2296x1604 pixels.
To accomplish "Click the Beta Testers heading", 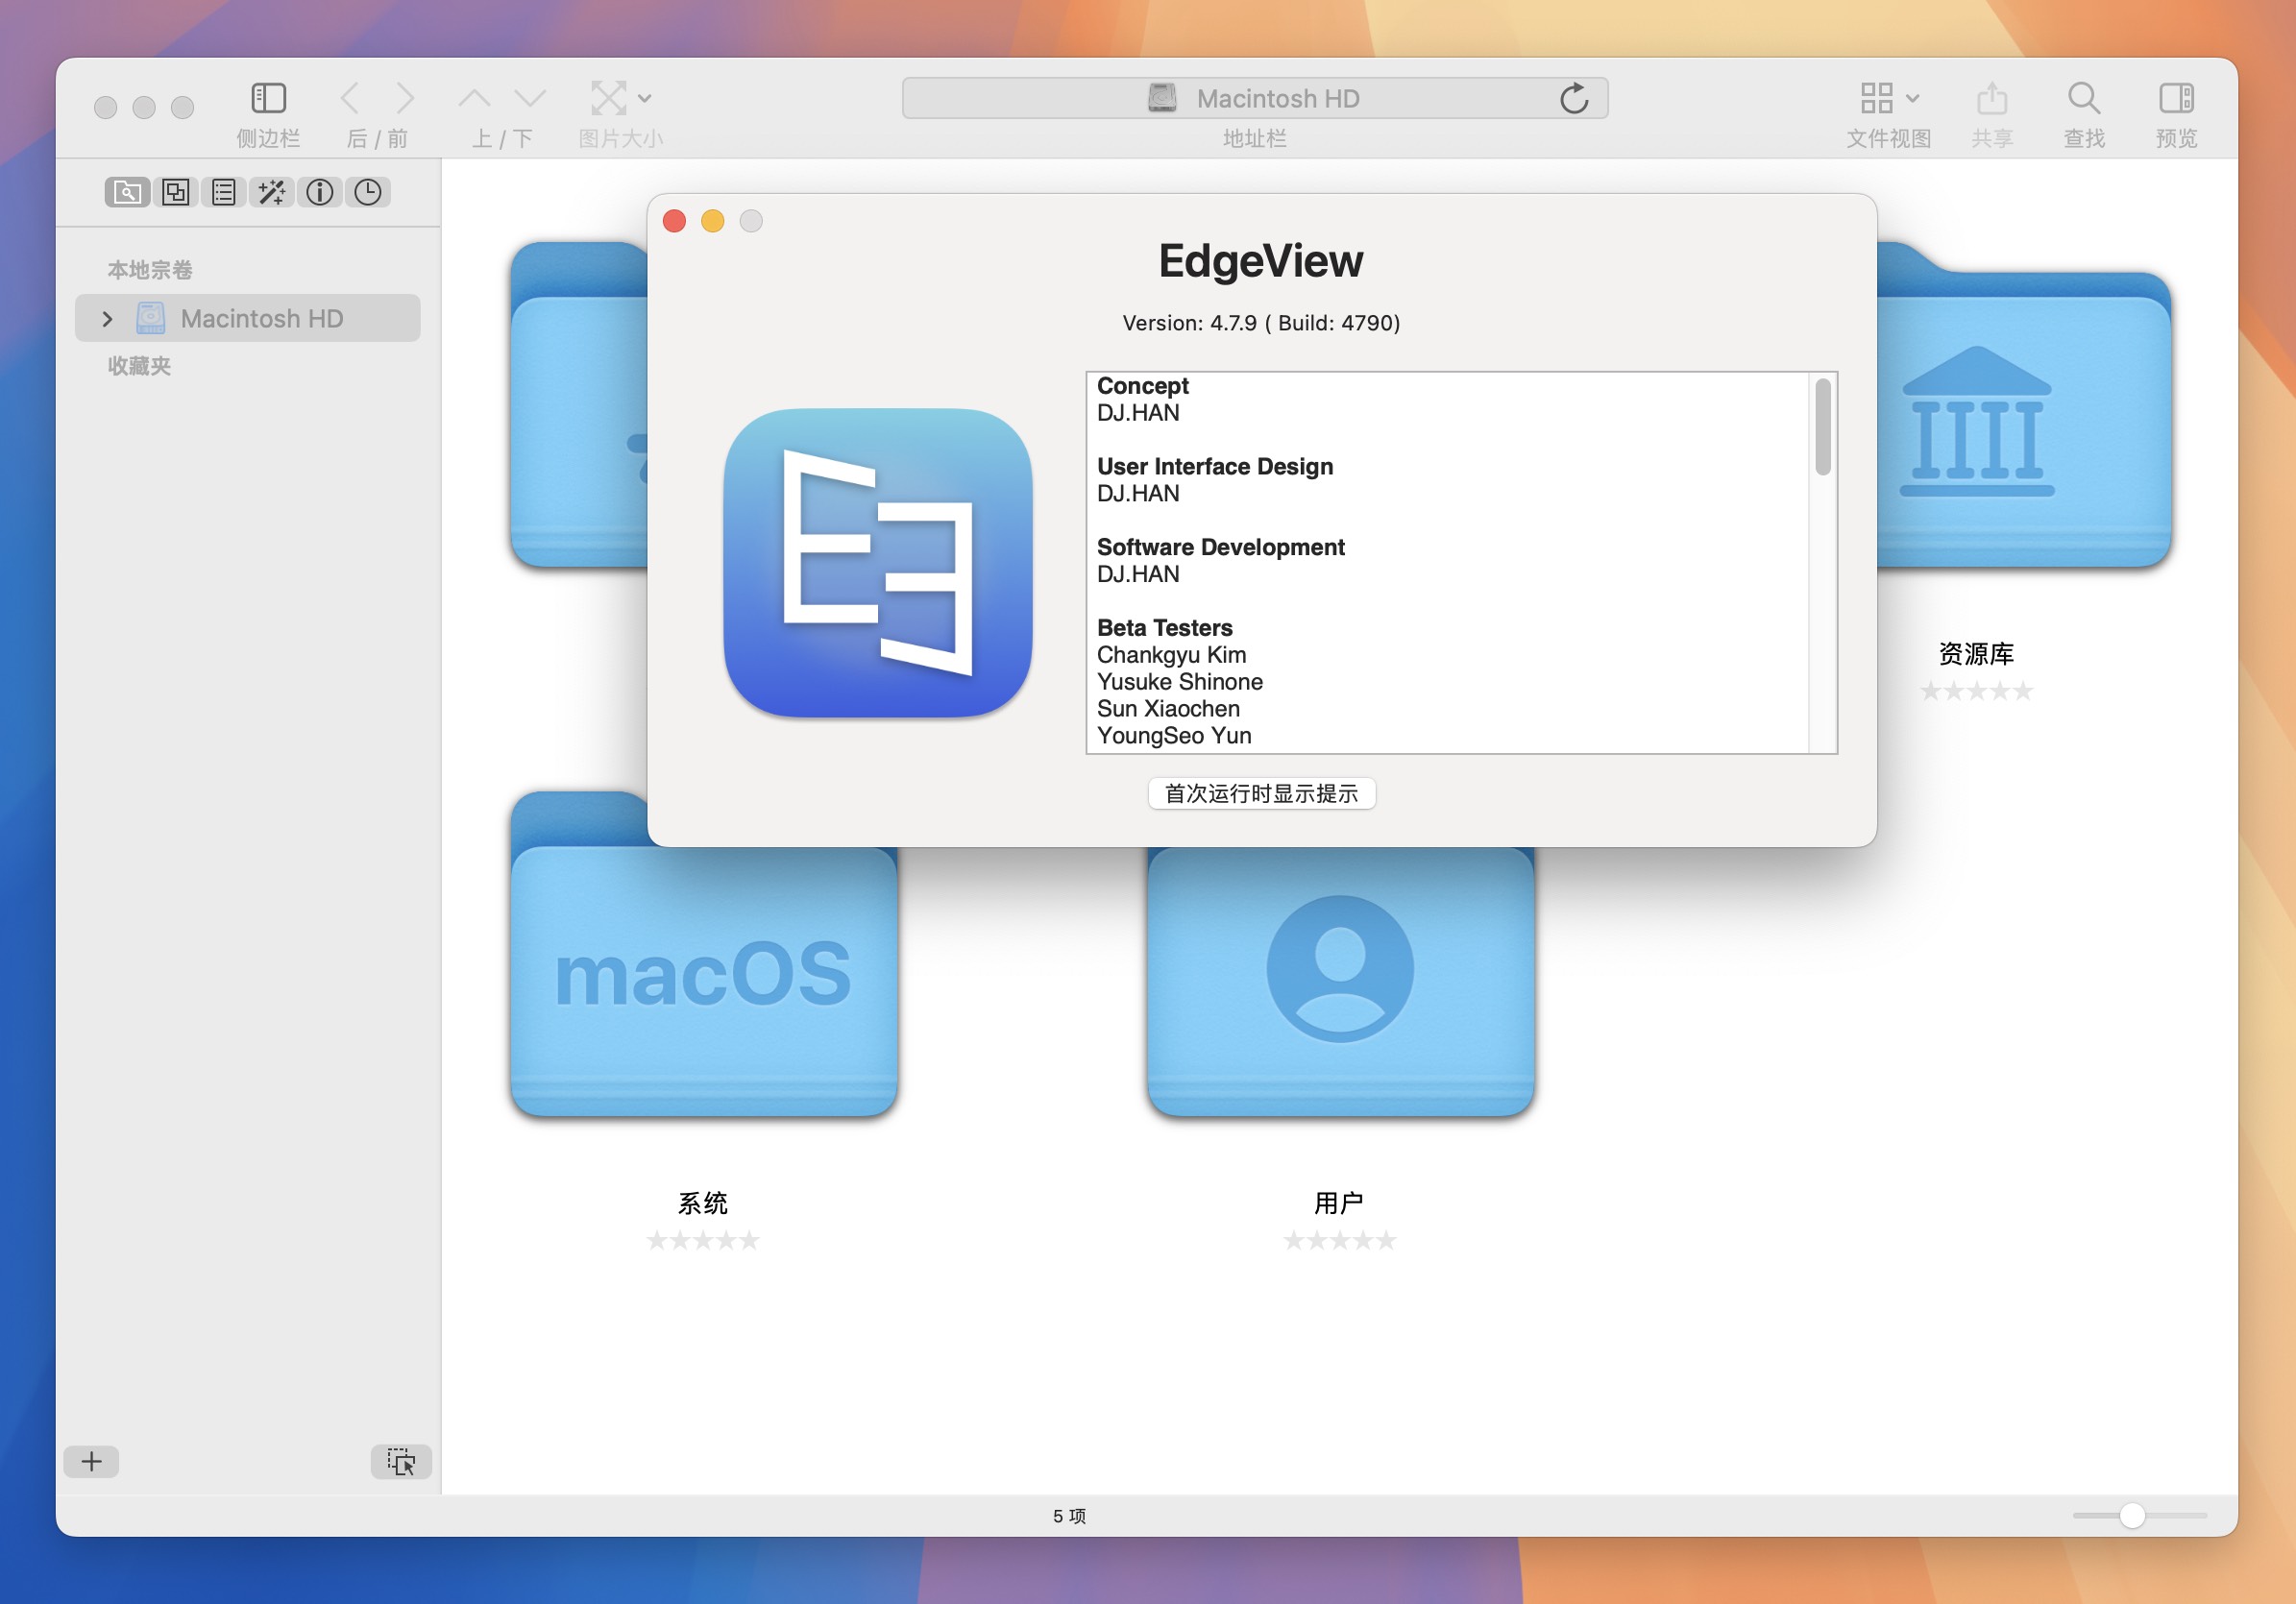I will [1164, 628].
